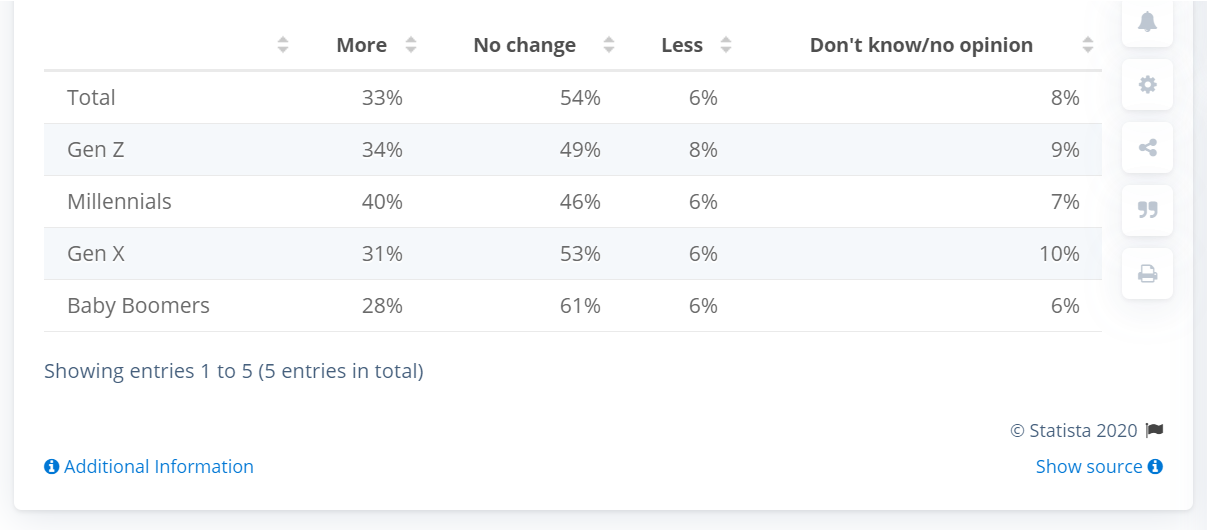Click the Gen X row label
The height and width of the screenshot is (530, 1209).
click(96, 254)
